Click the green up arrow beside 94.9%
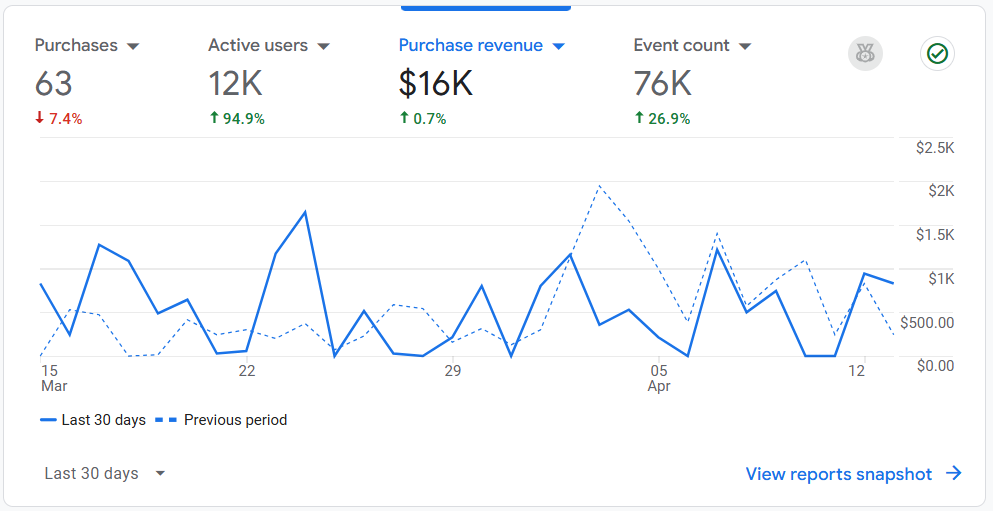Screen dimensions: 993x511 (213, 118)
